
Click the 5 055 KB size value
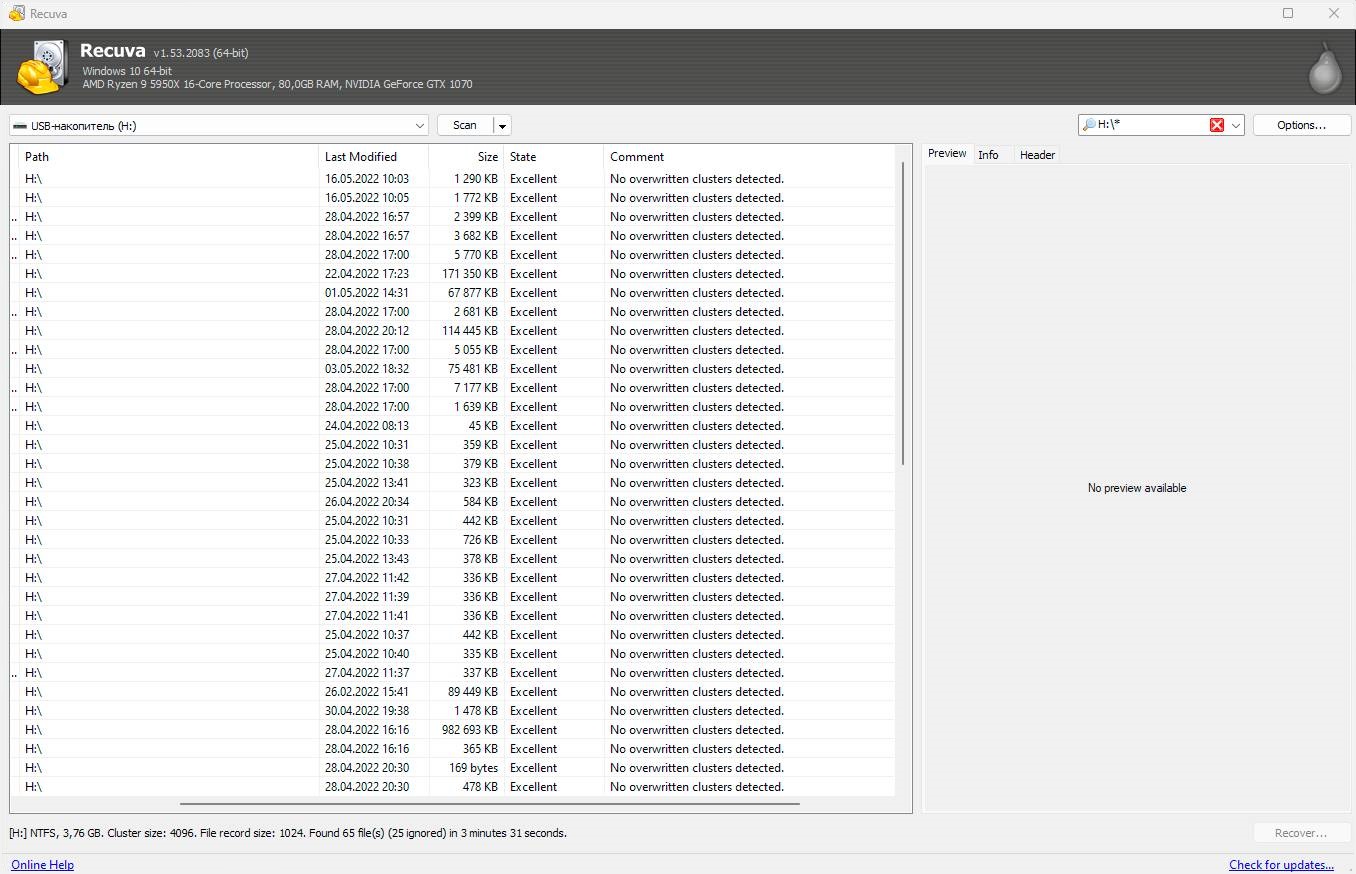[475, 350]
